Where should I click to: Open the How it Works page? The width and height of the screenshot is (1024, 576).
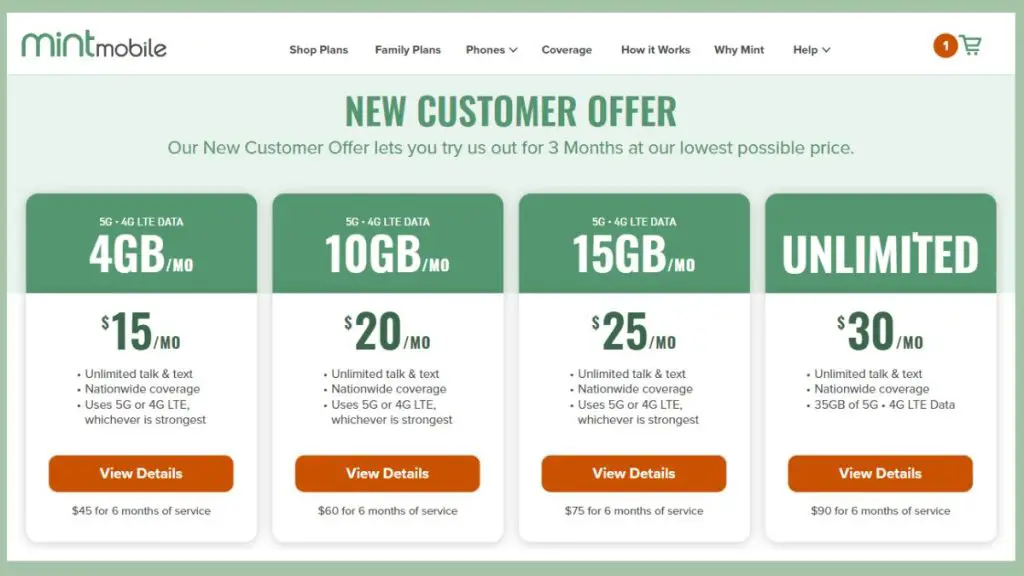tap(655, 50)
